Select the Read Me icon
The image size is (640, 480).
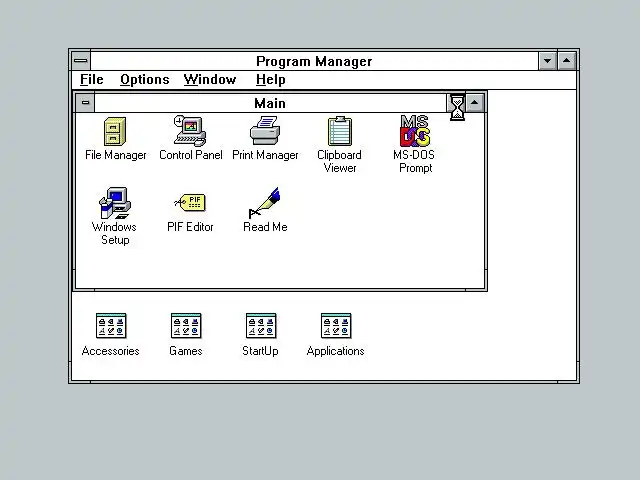[x=264, y=203]
